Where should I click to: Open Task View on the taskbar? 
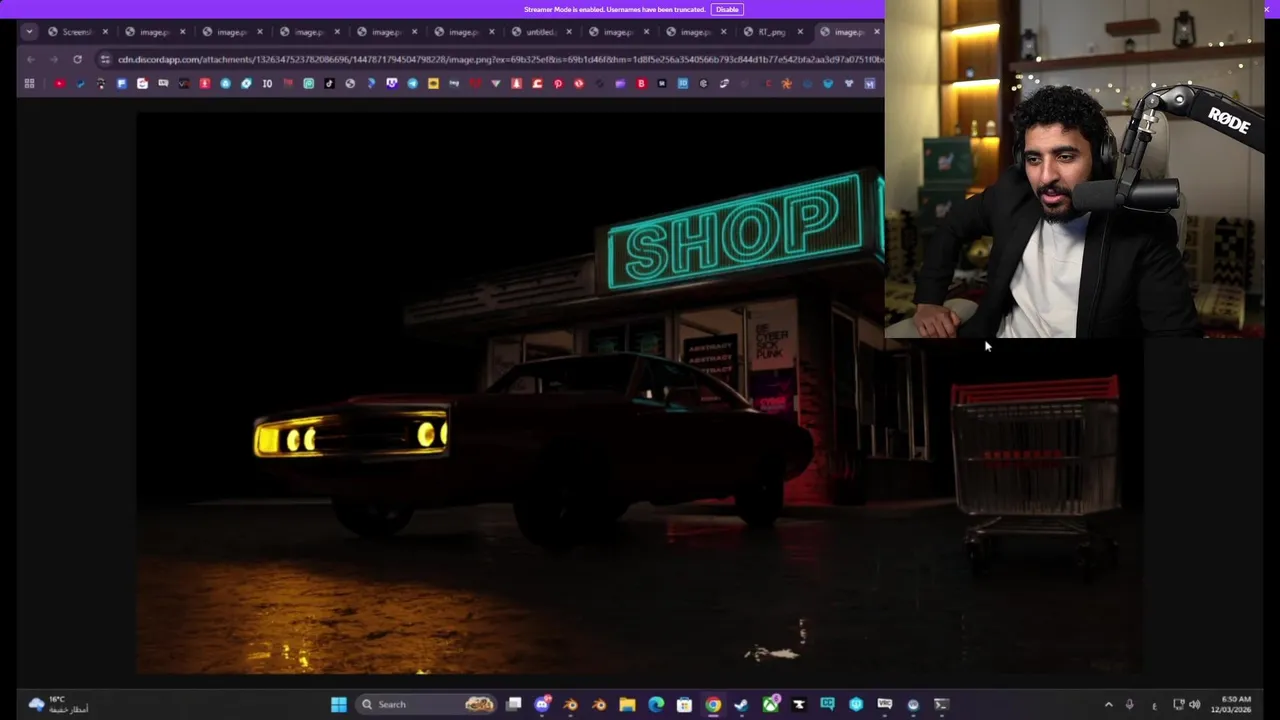[x=514, y=704]
